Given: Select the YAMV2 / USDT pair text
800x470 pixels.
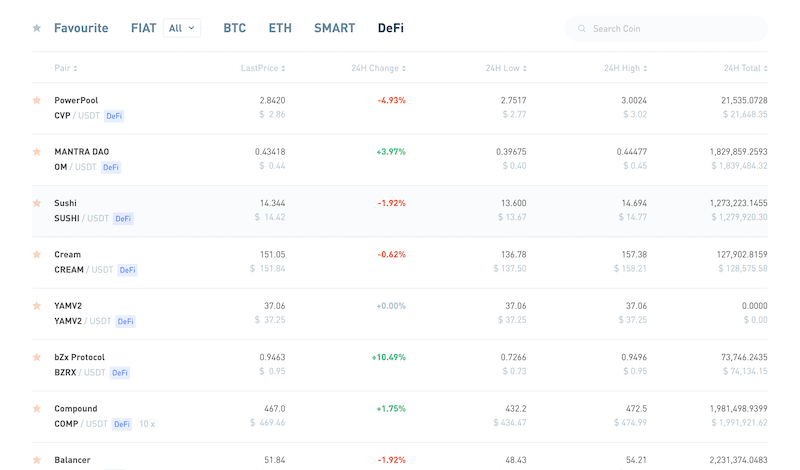Looking at the screenshot, I should 83,321.
